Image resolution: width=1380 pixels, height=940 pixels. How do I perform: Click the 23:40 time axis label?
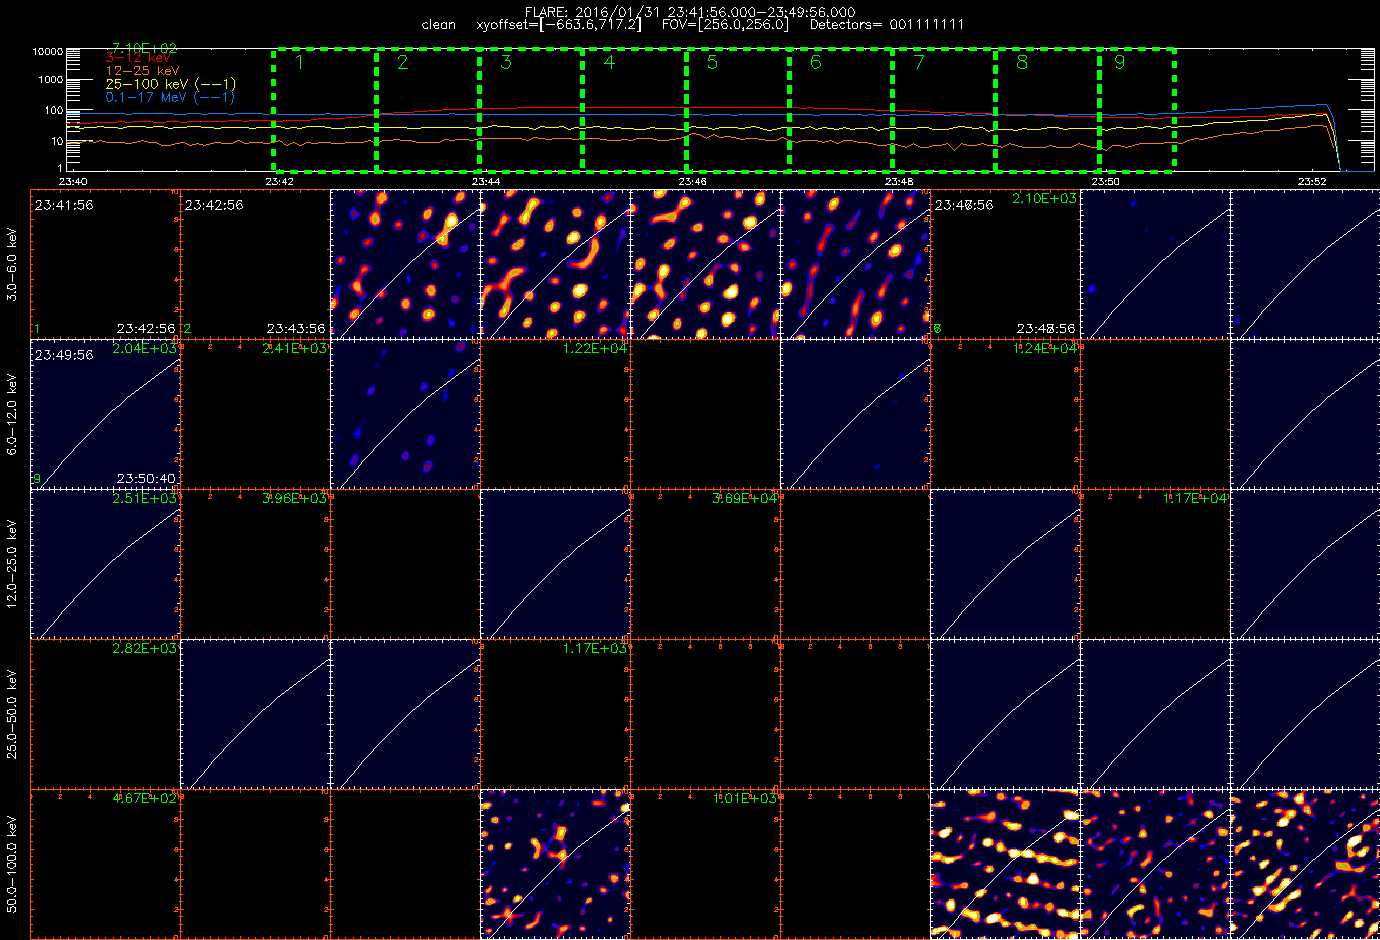73,182
